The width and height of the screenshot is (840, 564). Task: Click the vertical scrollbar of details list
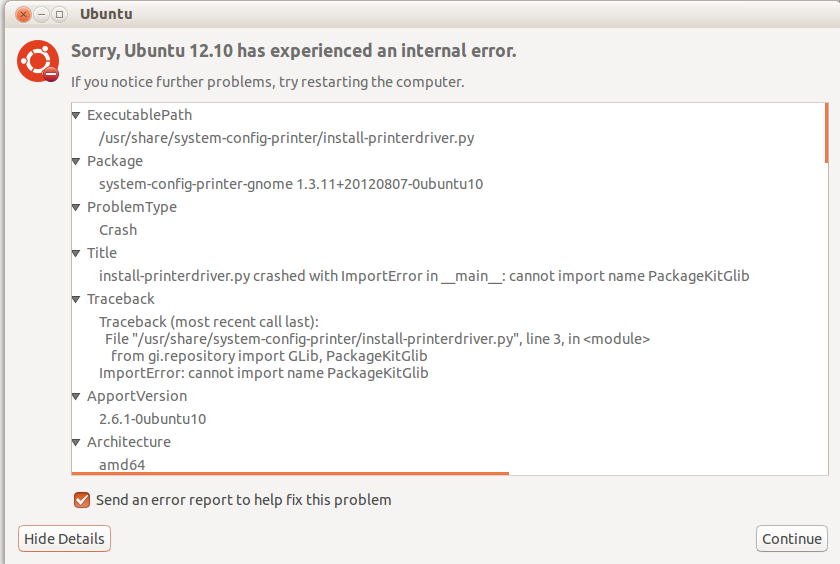(826, 132)
